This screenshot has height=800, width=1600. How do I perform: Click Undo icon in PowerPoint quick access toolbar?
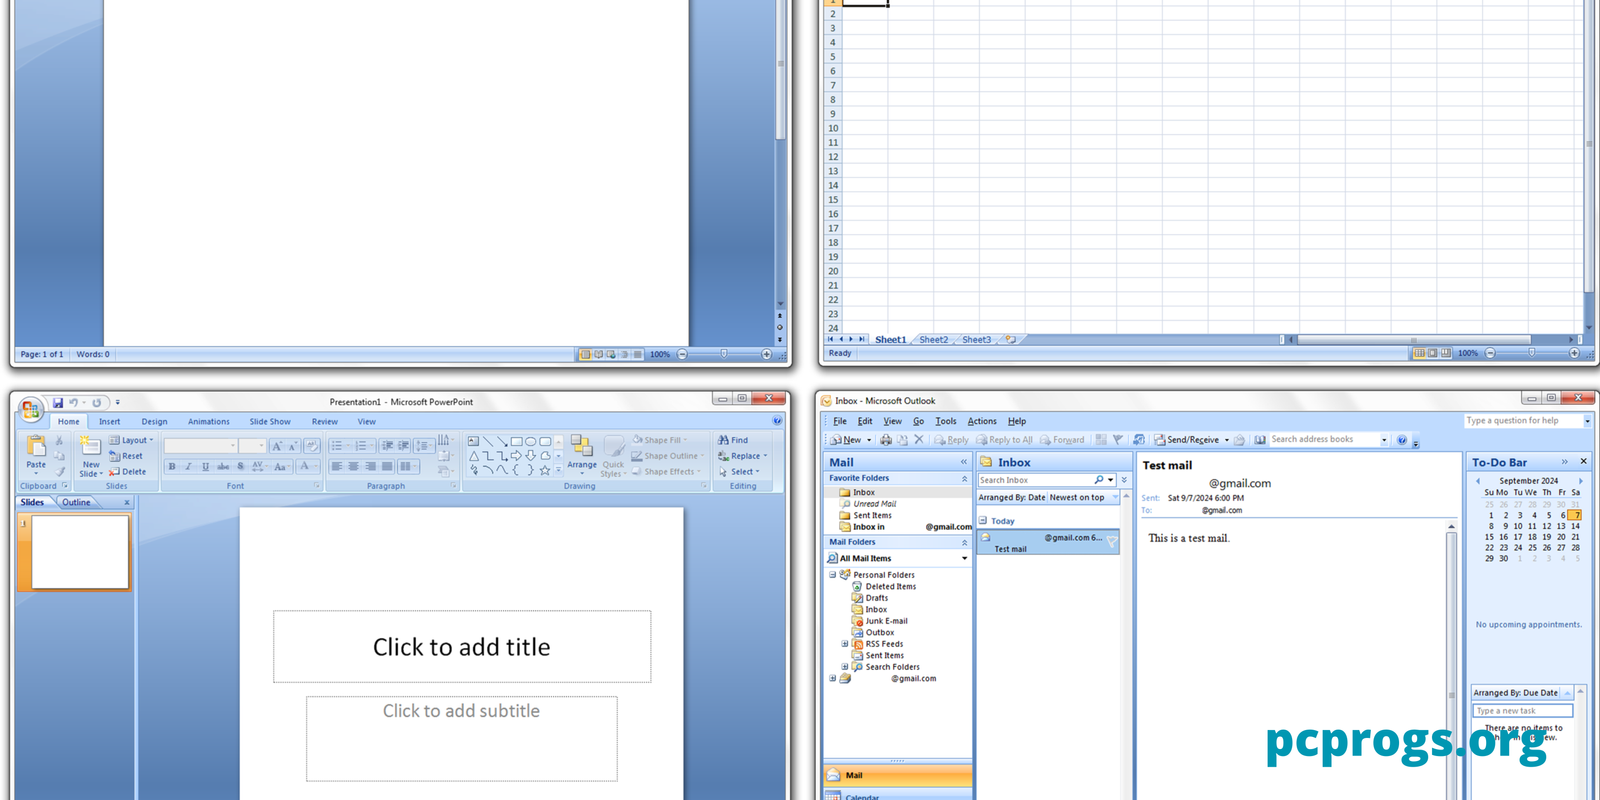pyautogui.click(x=73, y=403)
